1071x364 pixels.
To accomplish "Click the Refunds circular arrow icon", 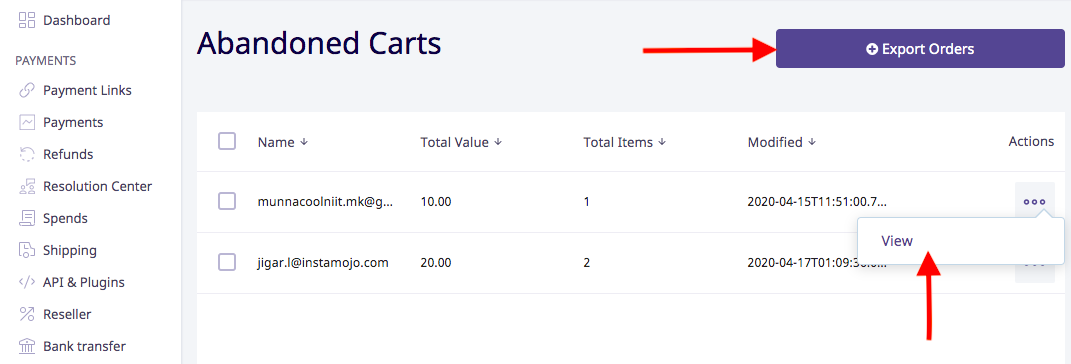I will pos(27,154).
